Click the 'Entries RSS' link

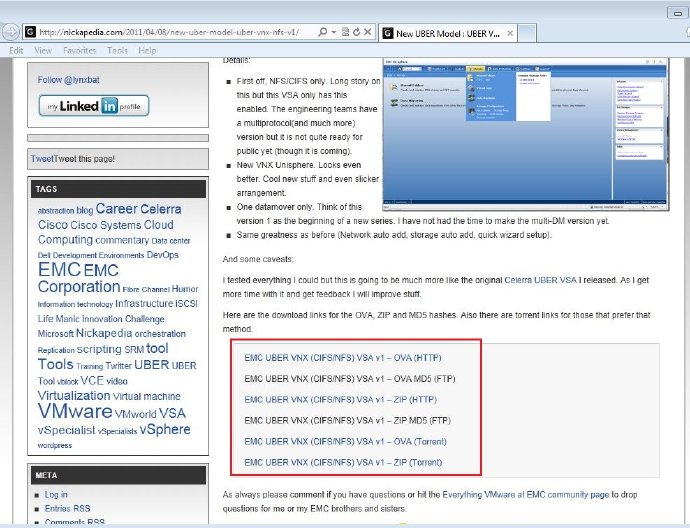pyautogui.click(x=67, y=509)
